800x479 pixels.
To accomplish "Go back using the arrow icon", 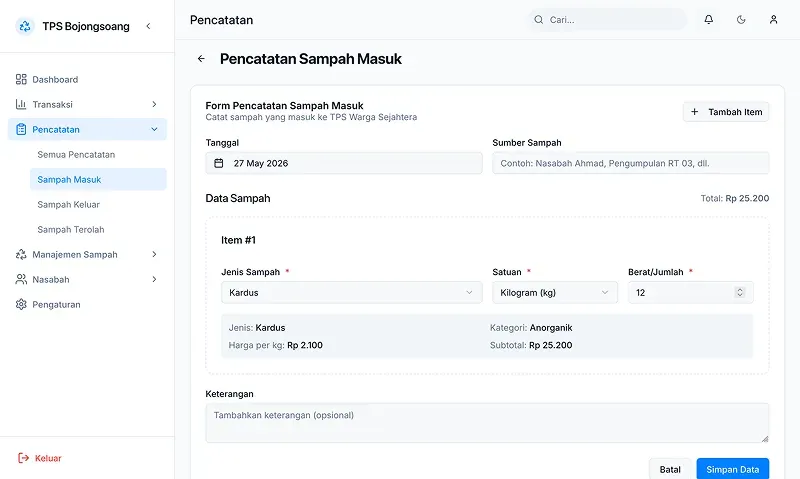I will (x=201, y=59).
